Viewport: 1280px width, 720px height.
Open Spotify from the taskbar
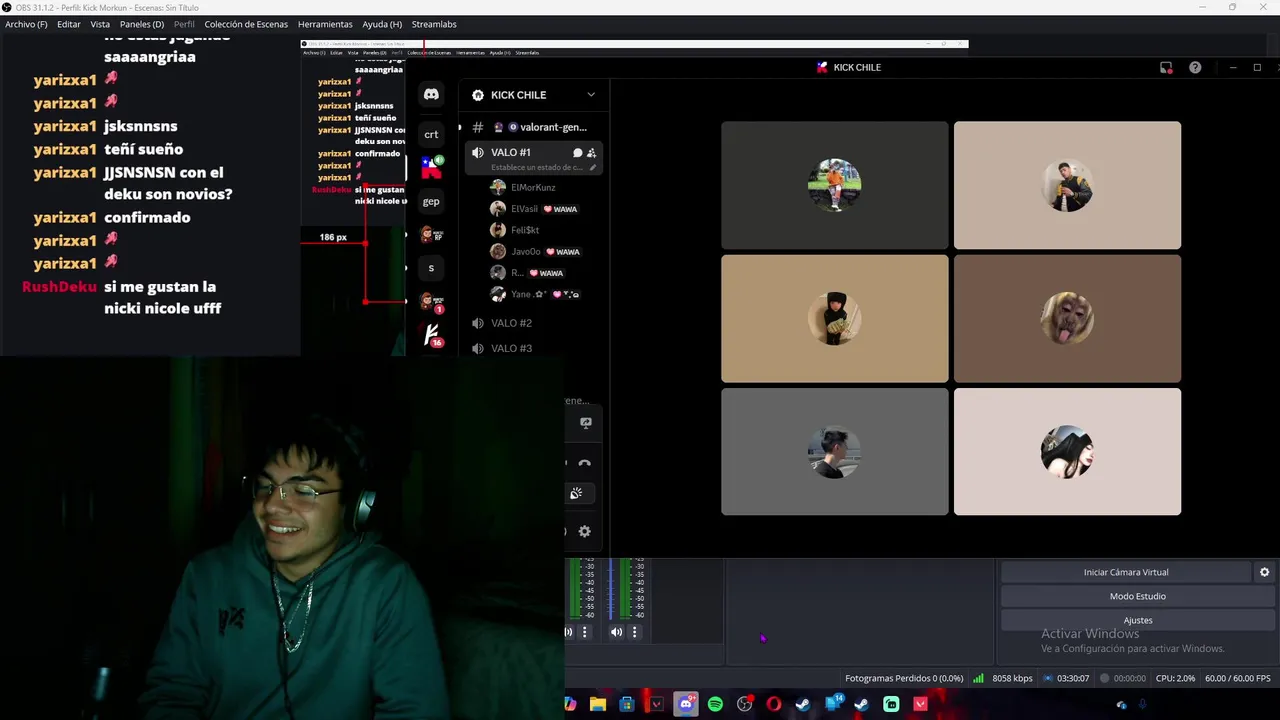point(715,704)
